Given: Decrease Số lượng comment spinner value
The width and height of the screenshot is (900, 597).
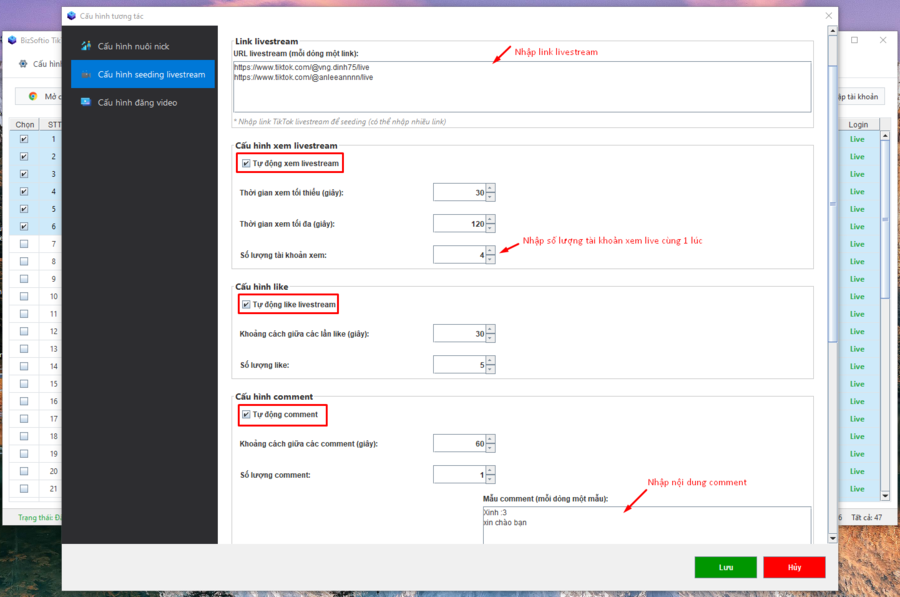Looking at the screenshot, I should tap(490, 478).
